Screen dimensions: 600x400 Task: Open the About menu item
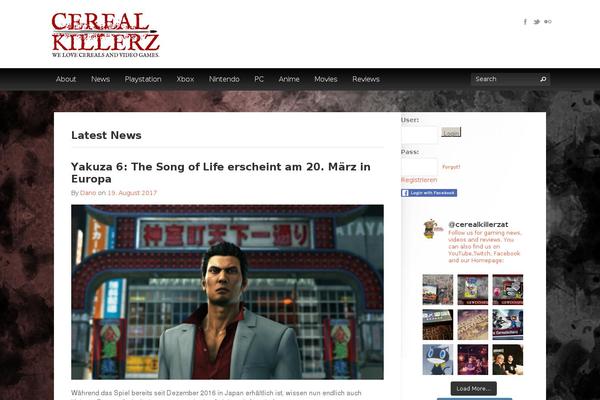click(66, 79)
